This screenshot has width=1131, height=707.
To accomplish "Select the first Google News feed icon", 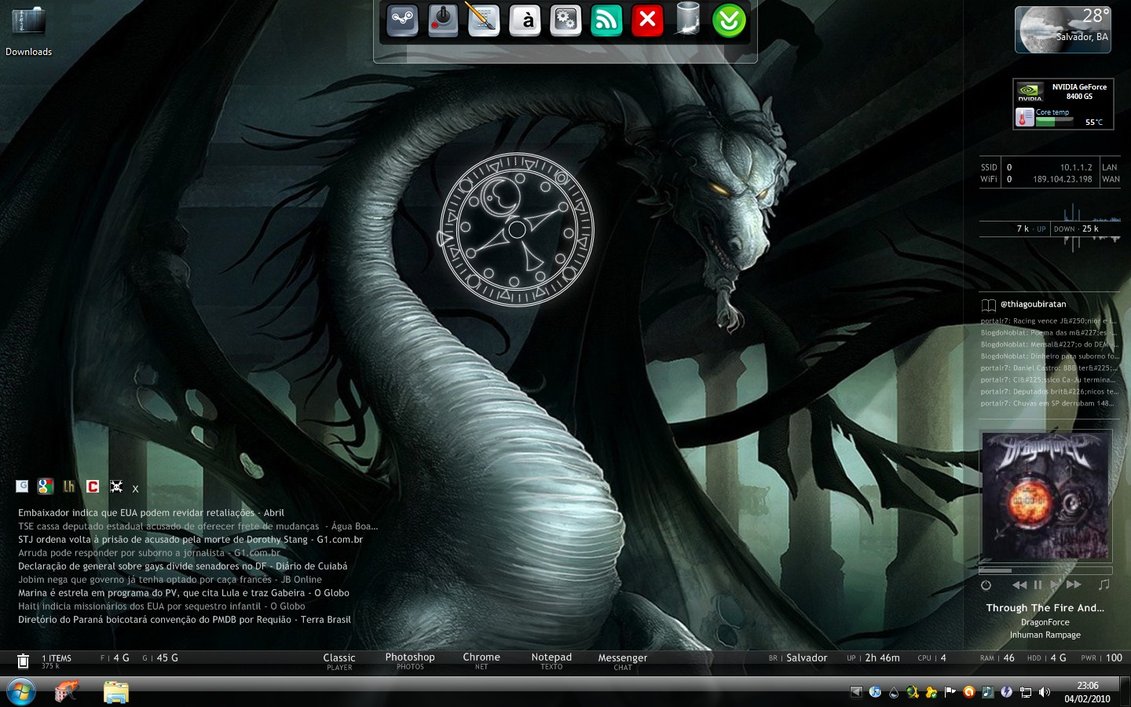I will (x=22, y=486).
